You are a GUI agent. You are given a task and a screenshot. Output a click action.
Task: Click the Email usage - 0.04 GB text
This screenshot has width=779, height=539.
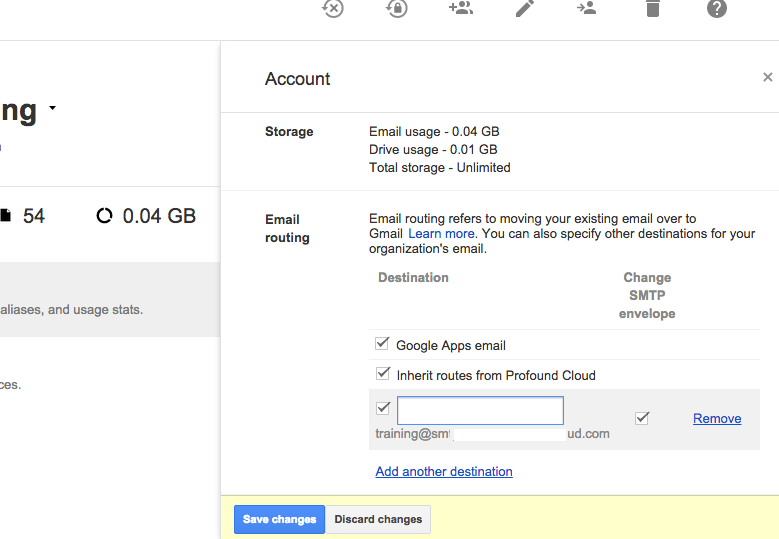[434, 132]
